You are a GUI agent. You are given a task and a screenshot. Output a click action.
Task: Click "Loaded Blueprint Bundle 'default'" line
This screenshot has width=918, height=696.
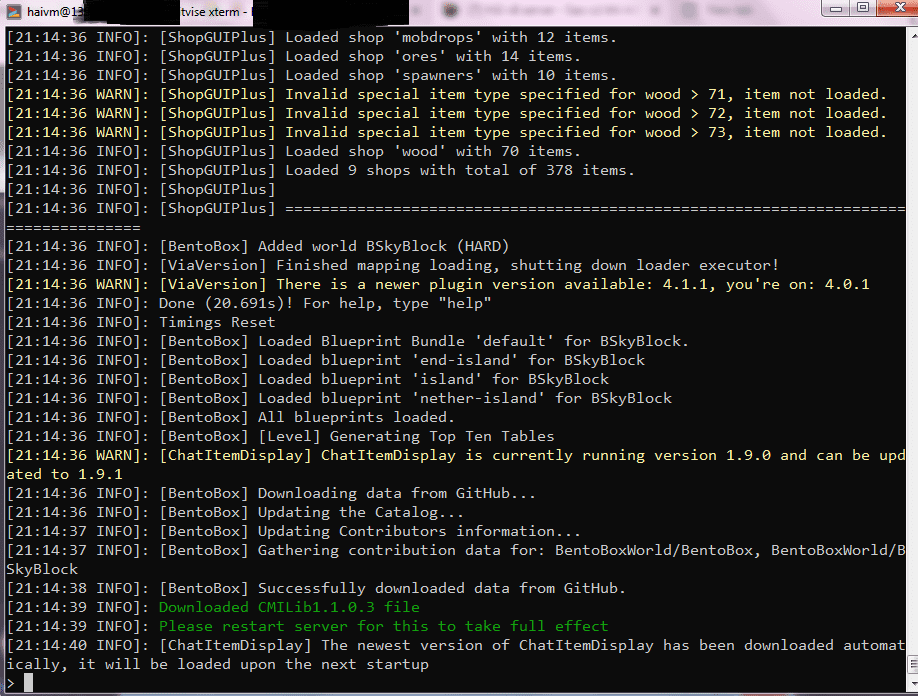click(x=348, y=341)
